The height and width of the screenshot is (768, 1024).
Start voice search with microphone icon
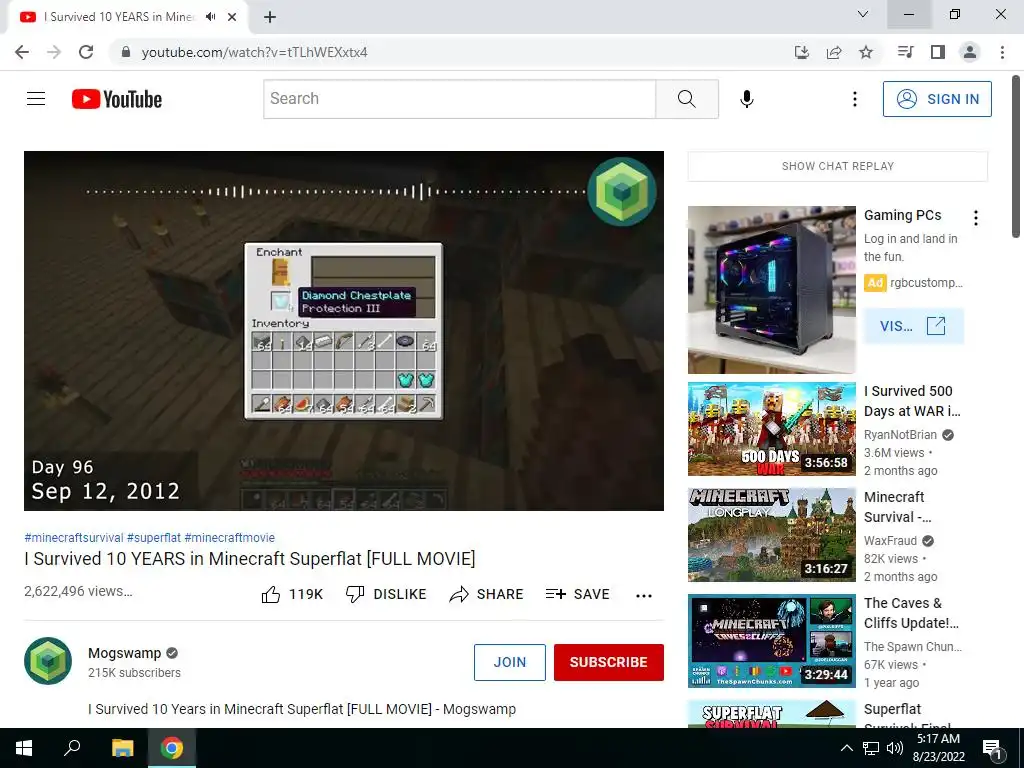(x=746, y=99)
